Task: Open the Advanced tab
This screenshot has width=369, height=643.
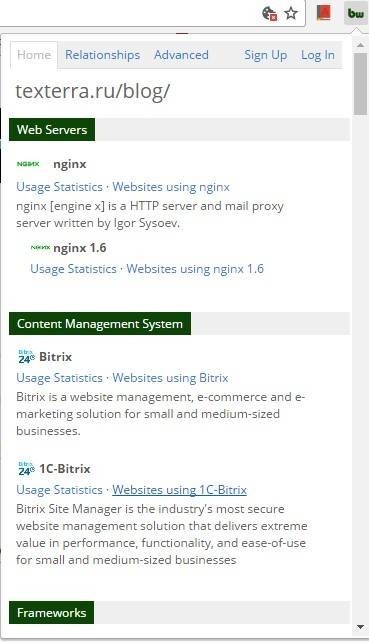Action: pyautogui.click(x=181, y=55)
